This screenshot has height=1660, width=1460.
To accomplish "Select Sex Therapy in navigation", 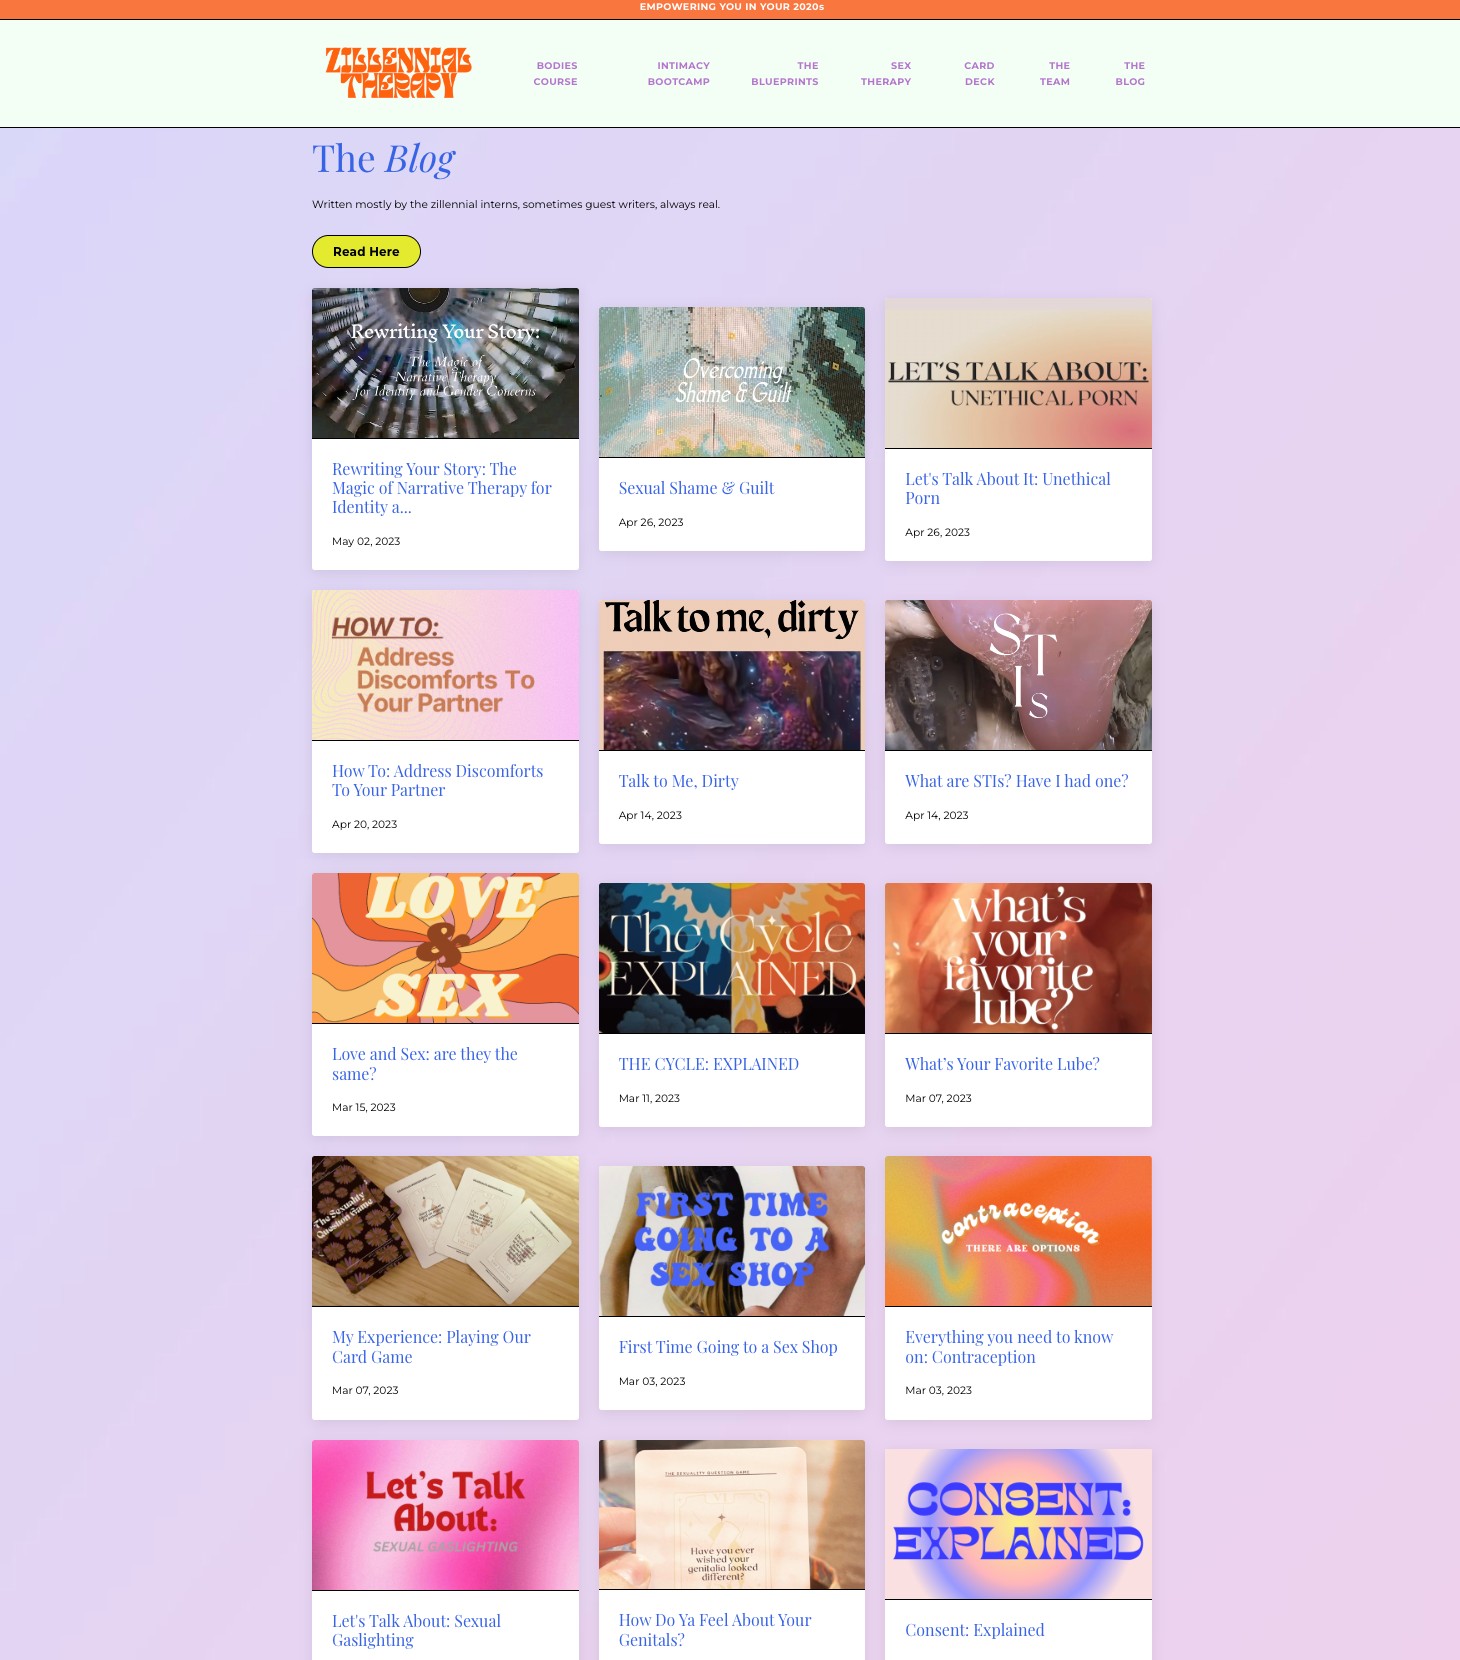I will point(886,74).
